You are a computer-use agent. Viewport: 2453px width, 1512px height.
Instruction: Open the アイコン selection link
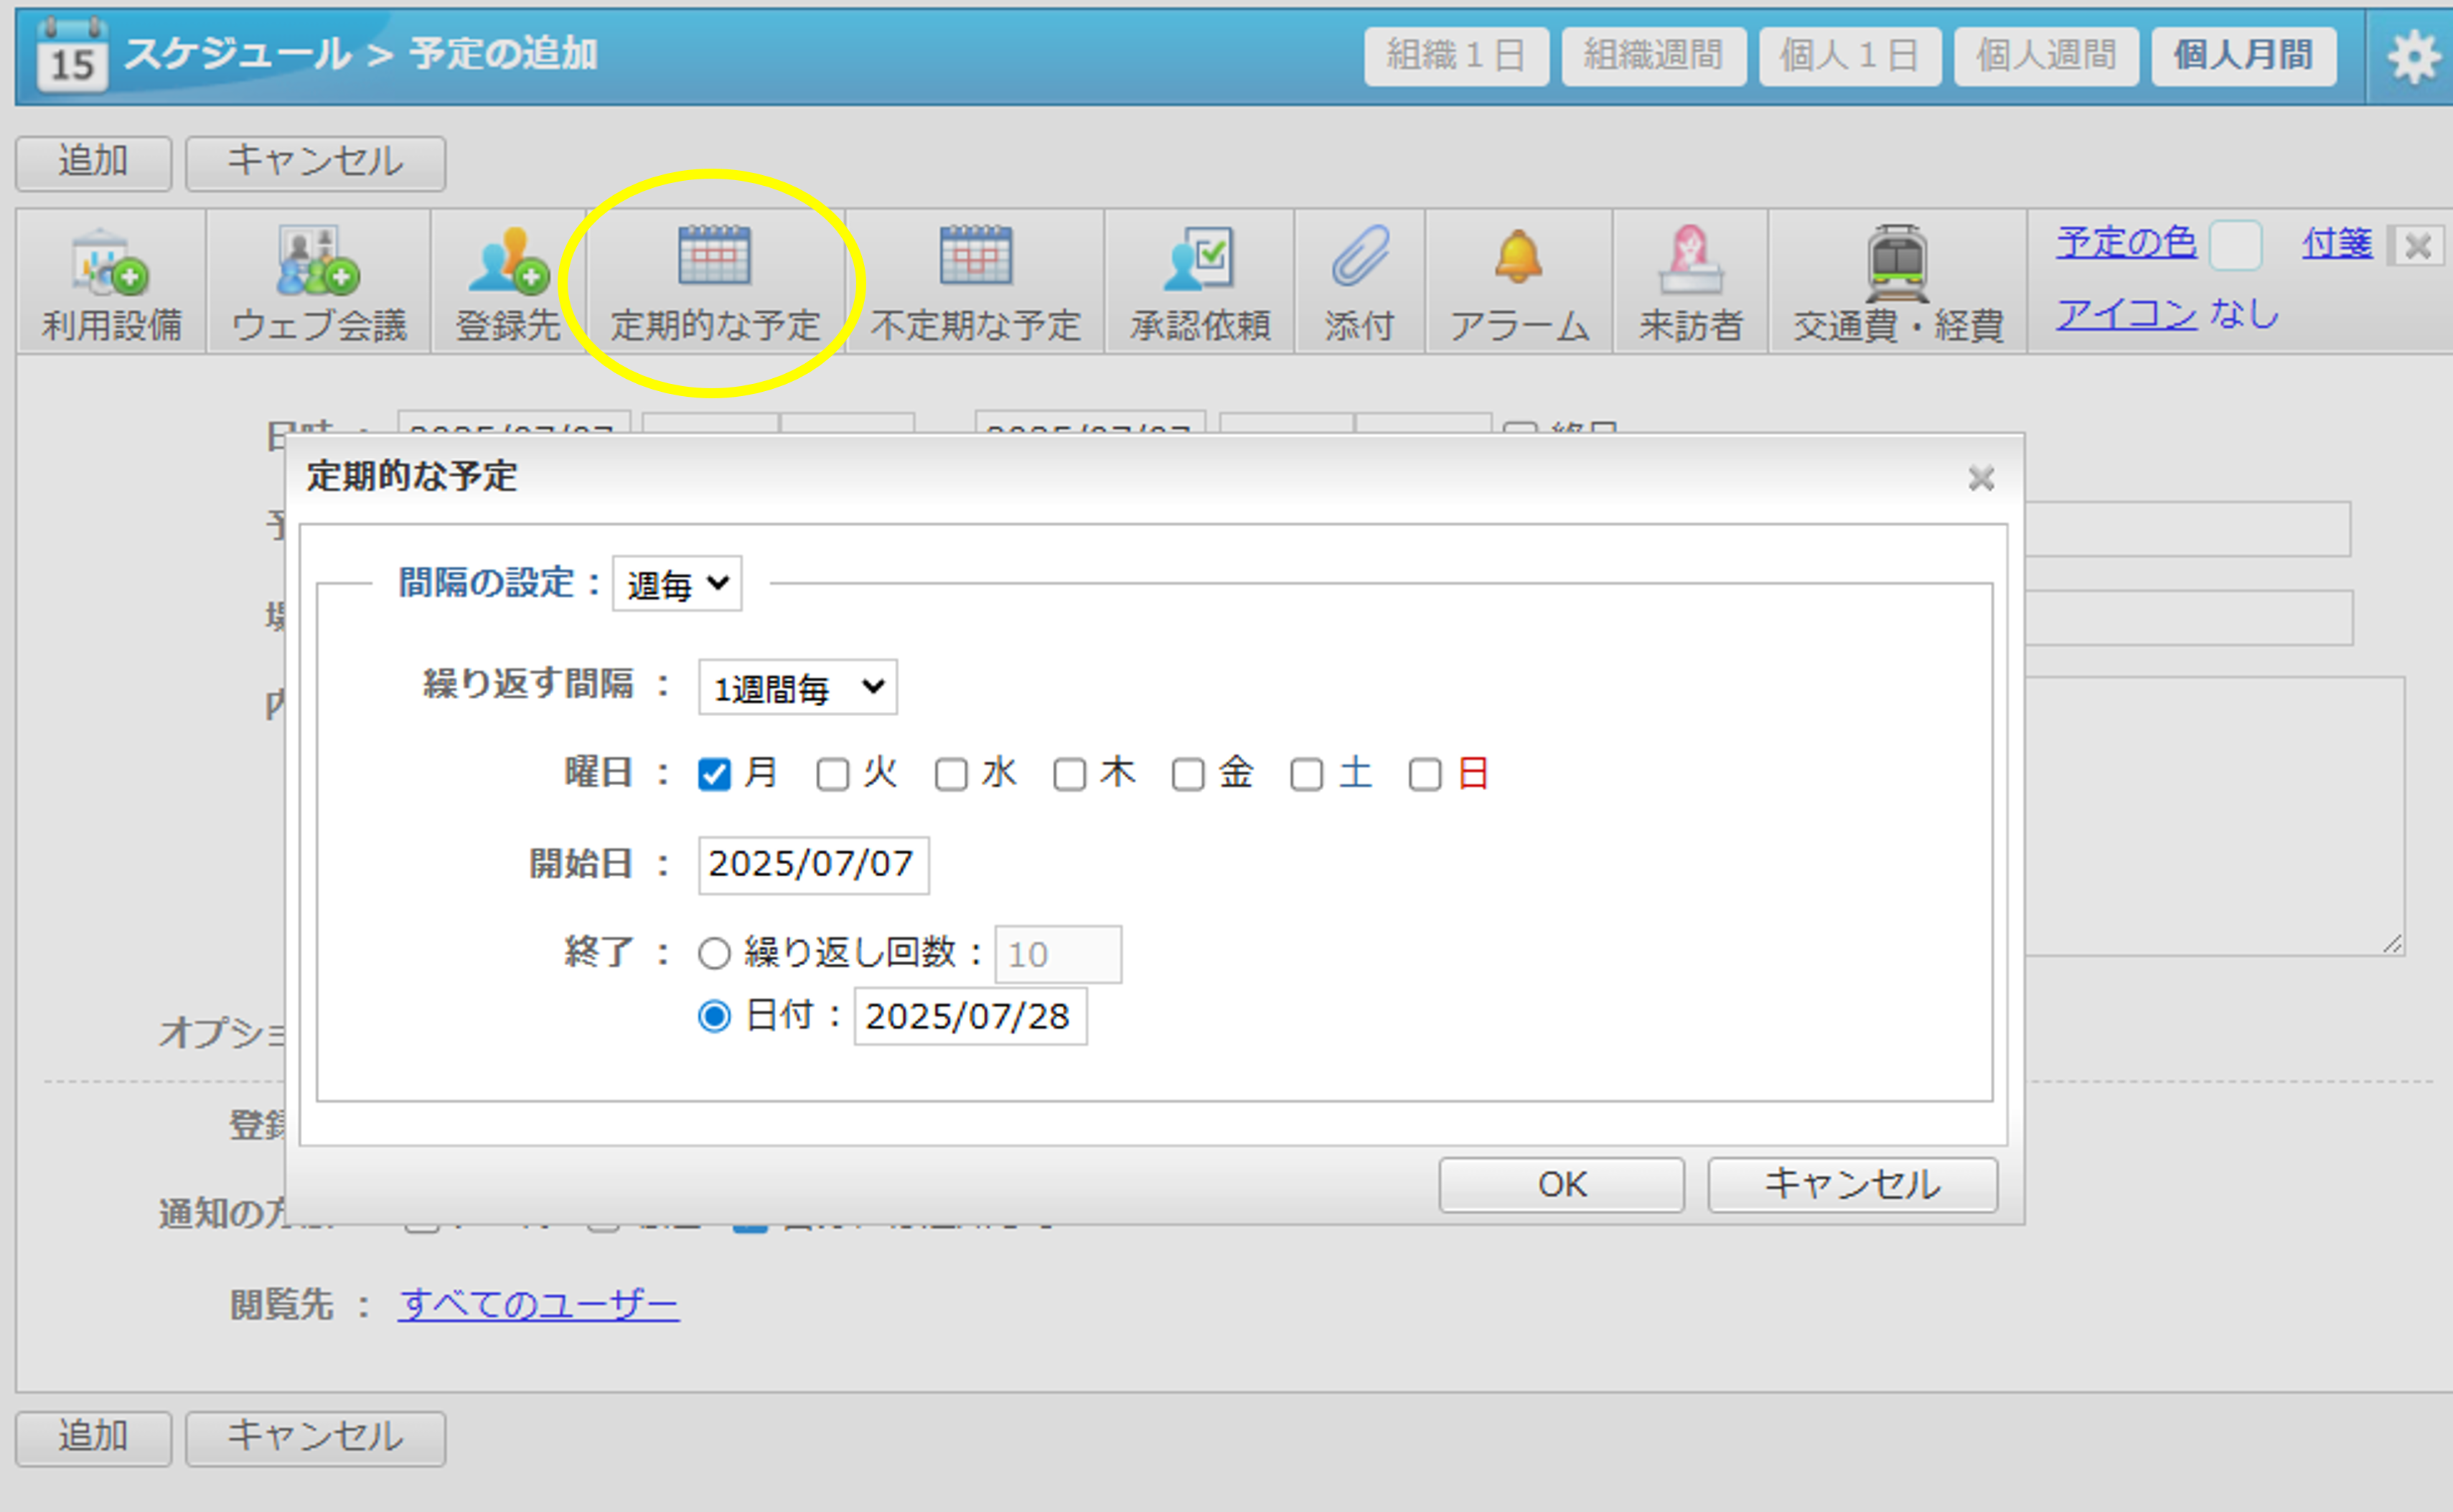coord(2126,315)
